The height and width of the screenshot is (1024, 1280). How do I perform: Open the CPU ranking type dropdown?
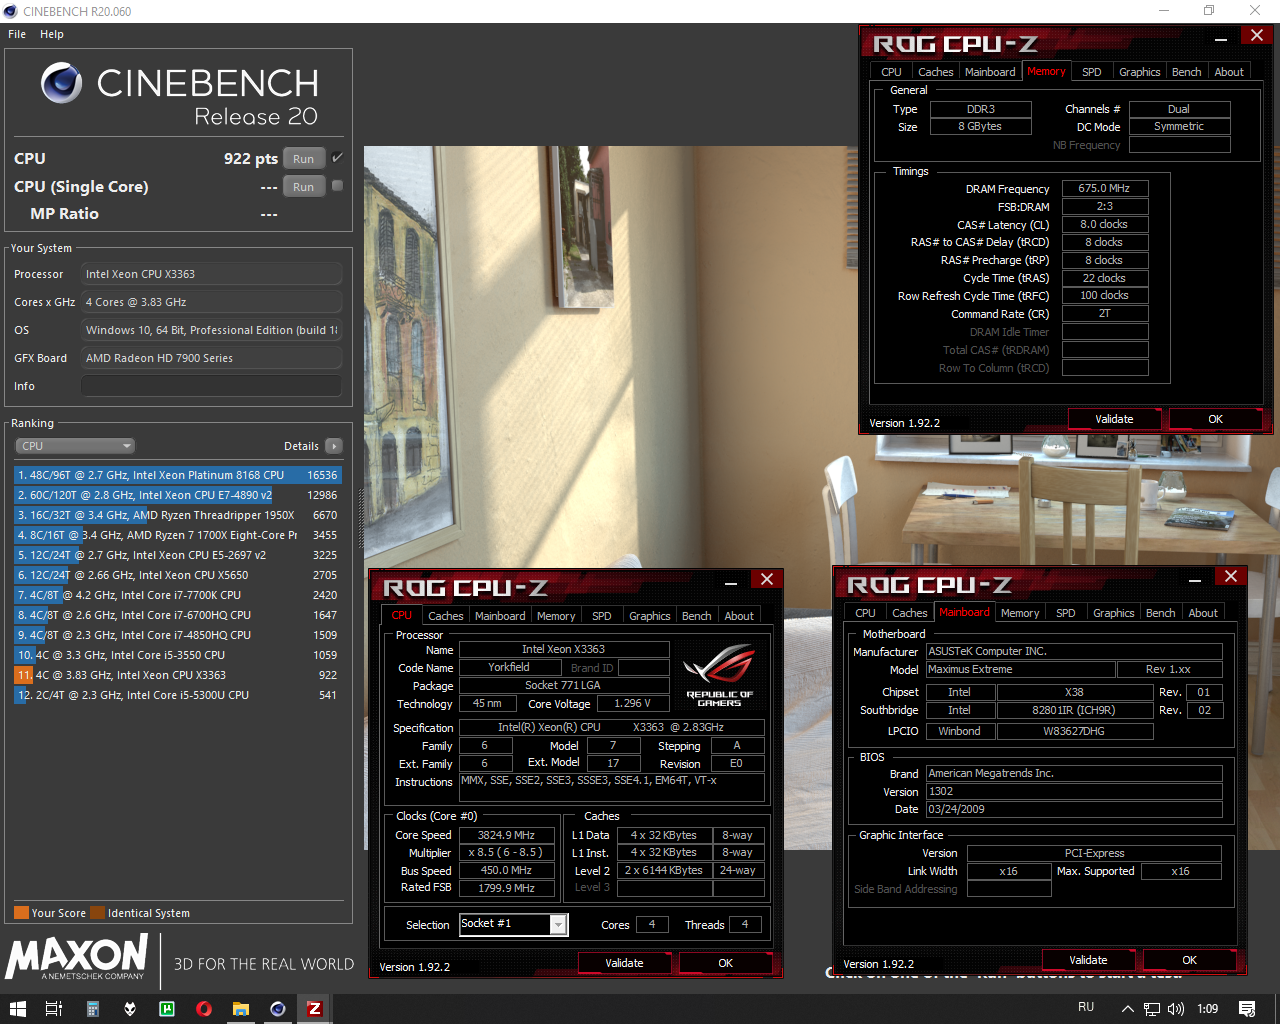75,446
